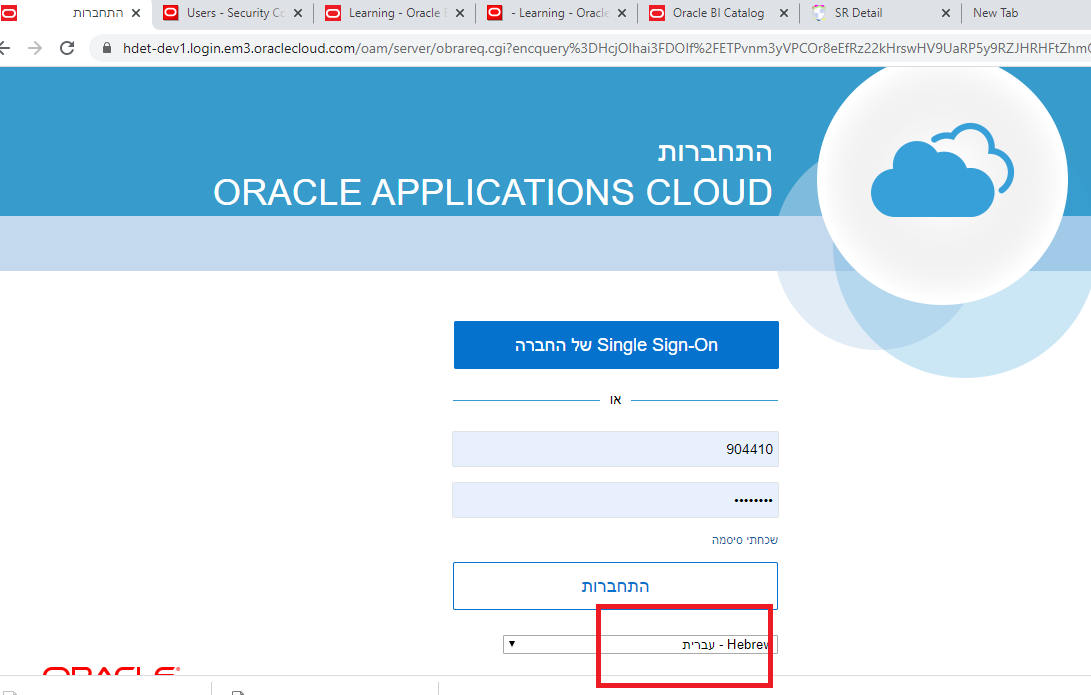Switch to the Learning - Oracle tab
1091x695 pixels.
coord(394,13)
